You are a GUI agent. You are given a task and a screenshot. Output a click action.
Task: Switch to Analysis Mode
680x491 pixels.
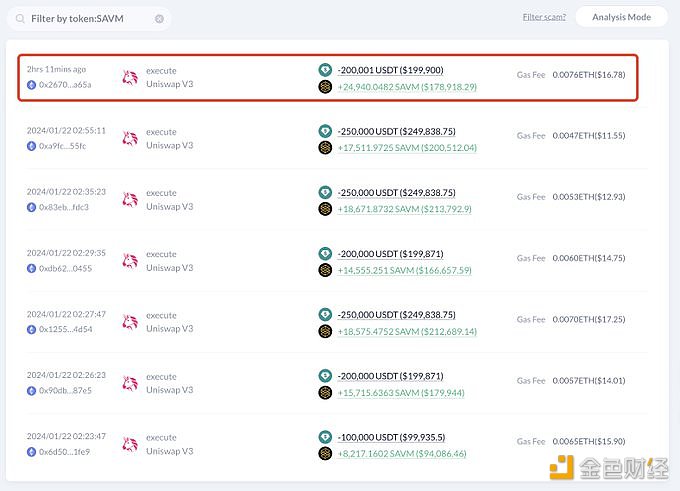[621, 17]
